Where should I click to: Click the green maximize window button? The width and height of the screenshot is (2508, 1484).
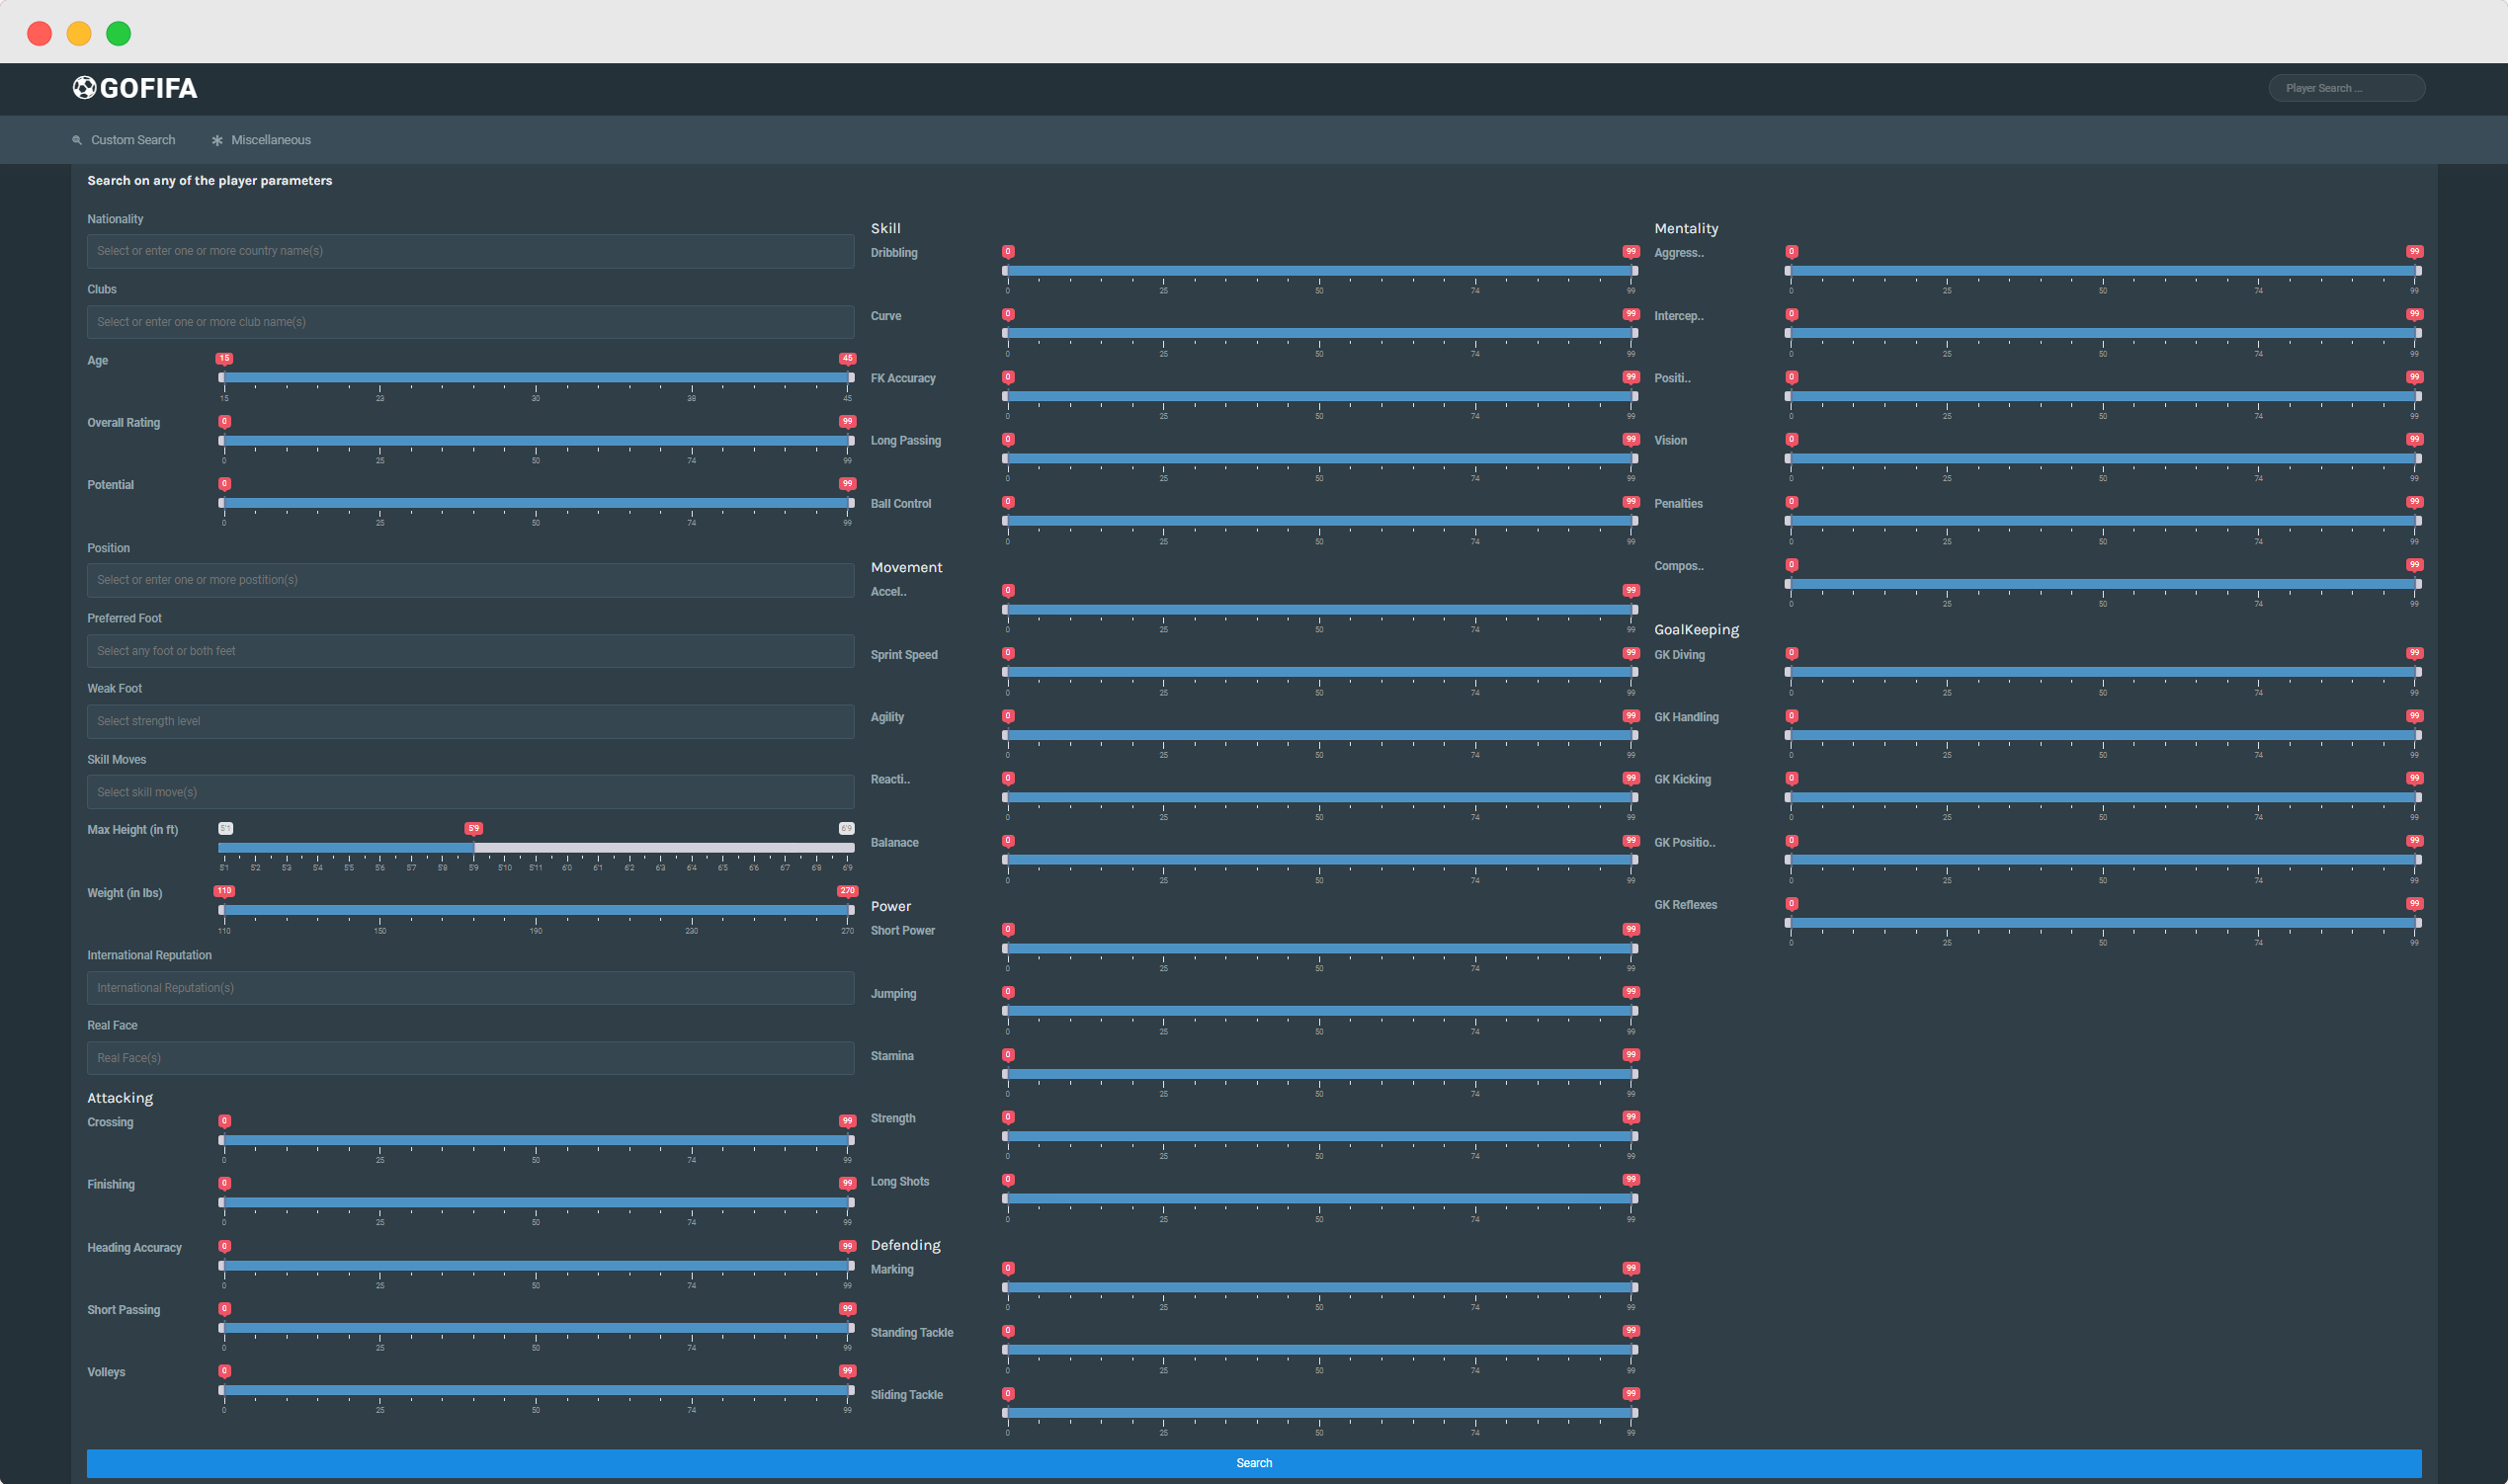tap(118, 34)
